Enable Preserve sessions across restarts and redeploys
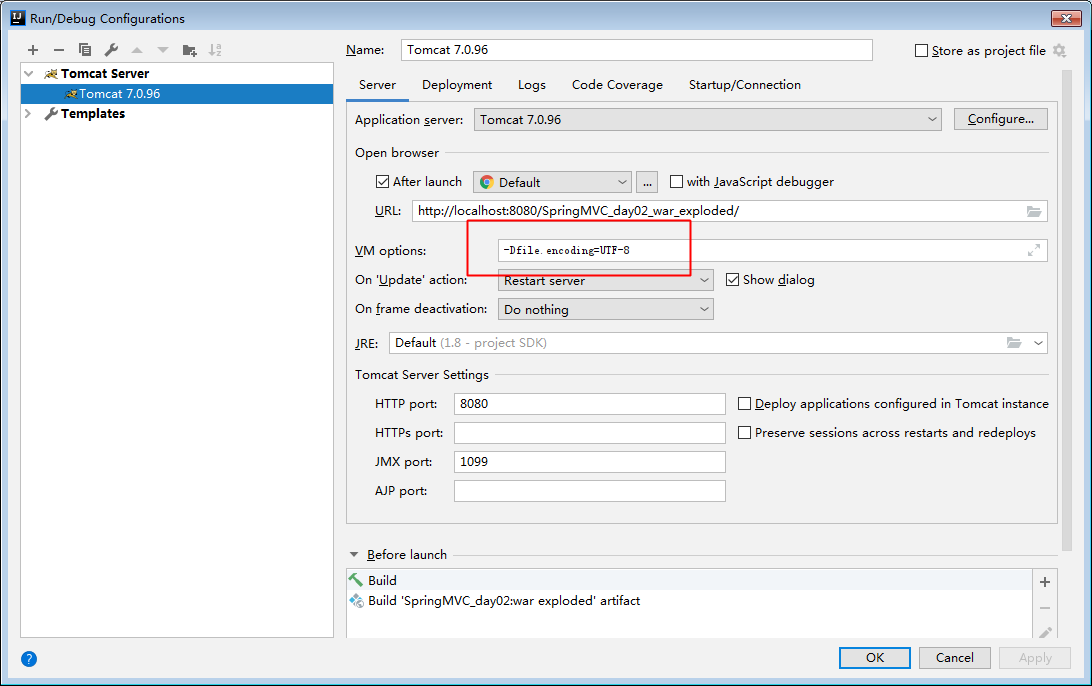1092x686 pixels. pos(744,433)
